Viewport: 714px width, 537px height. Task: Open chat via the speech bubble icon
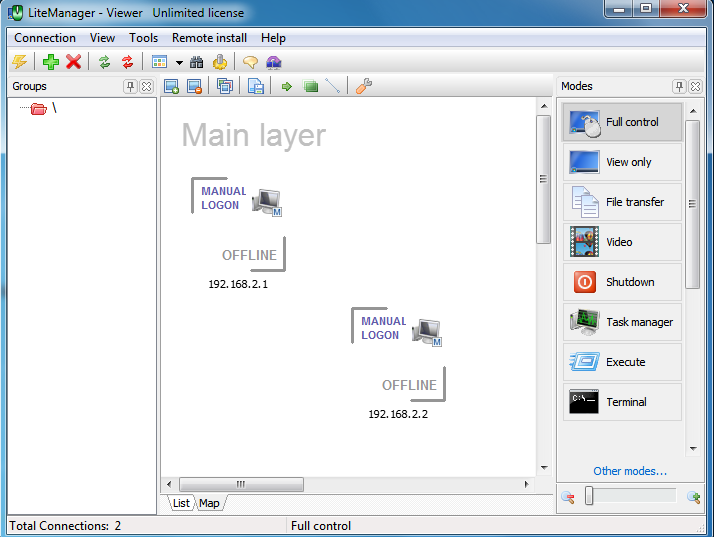[x=250, y=62]
